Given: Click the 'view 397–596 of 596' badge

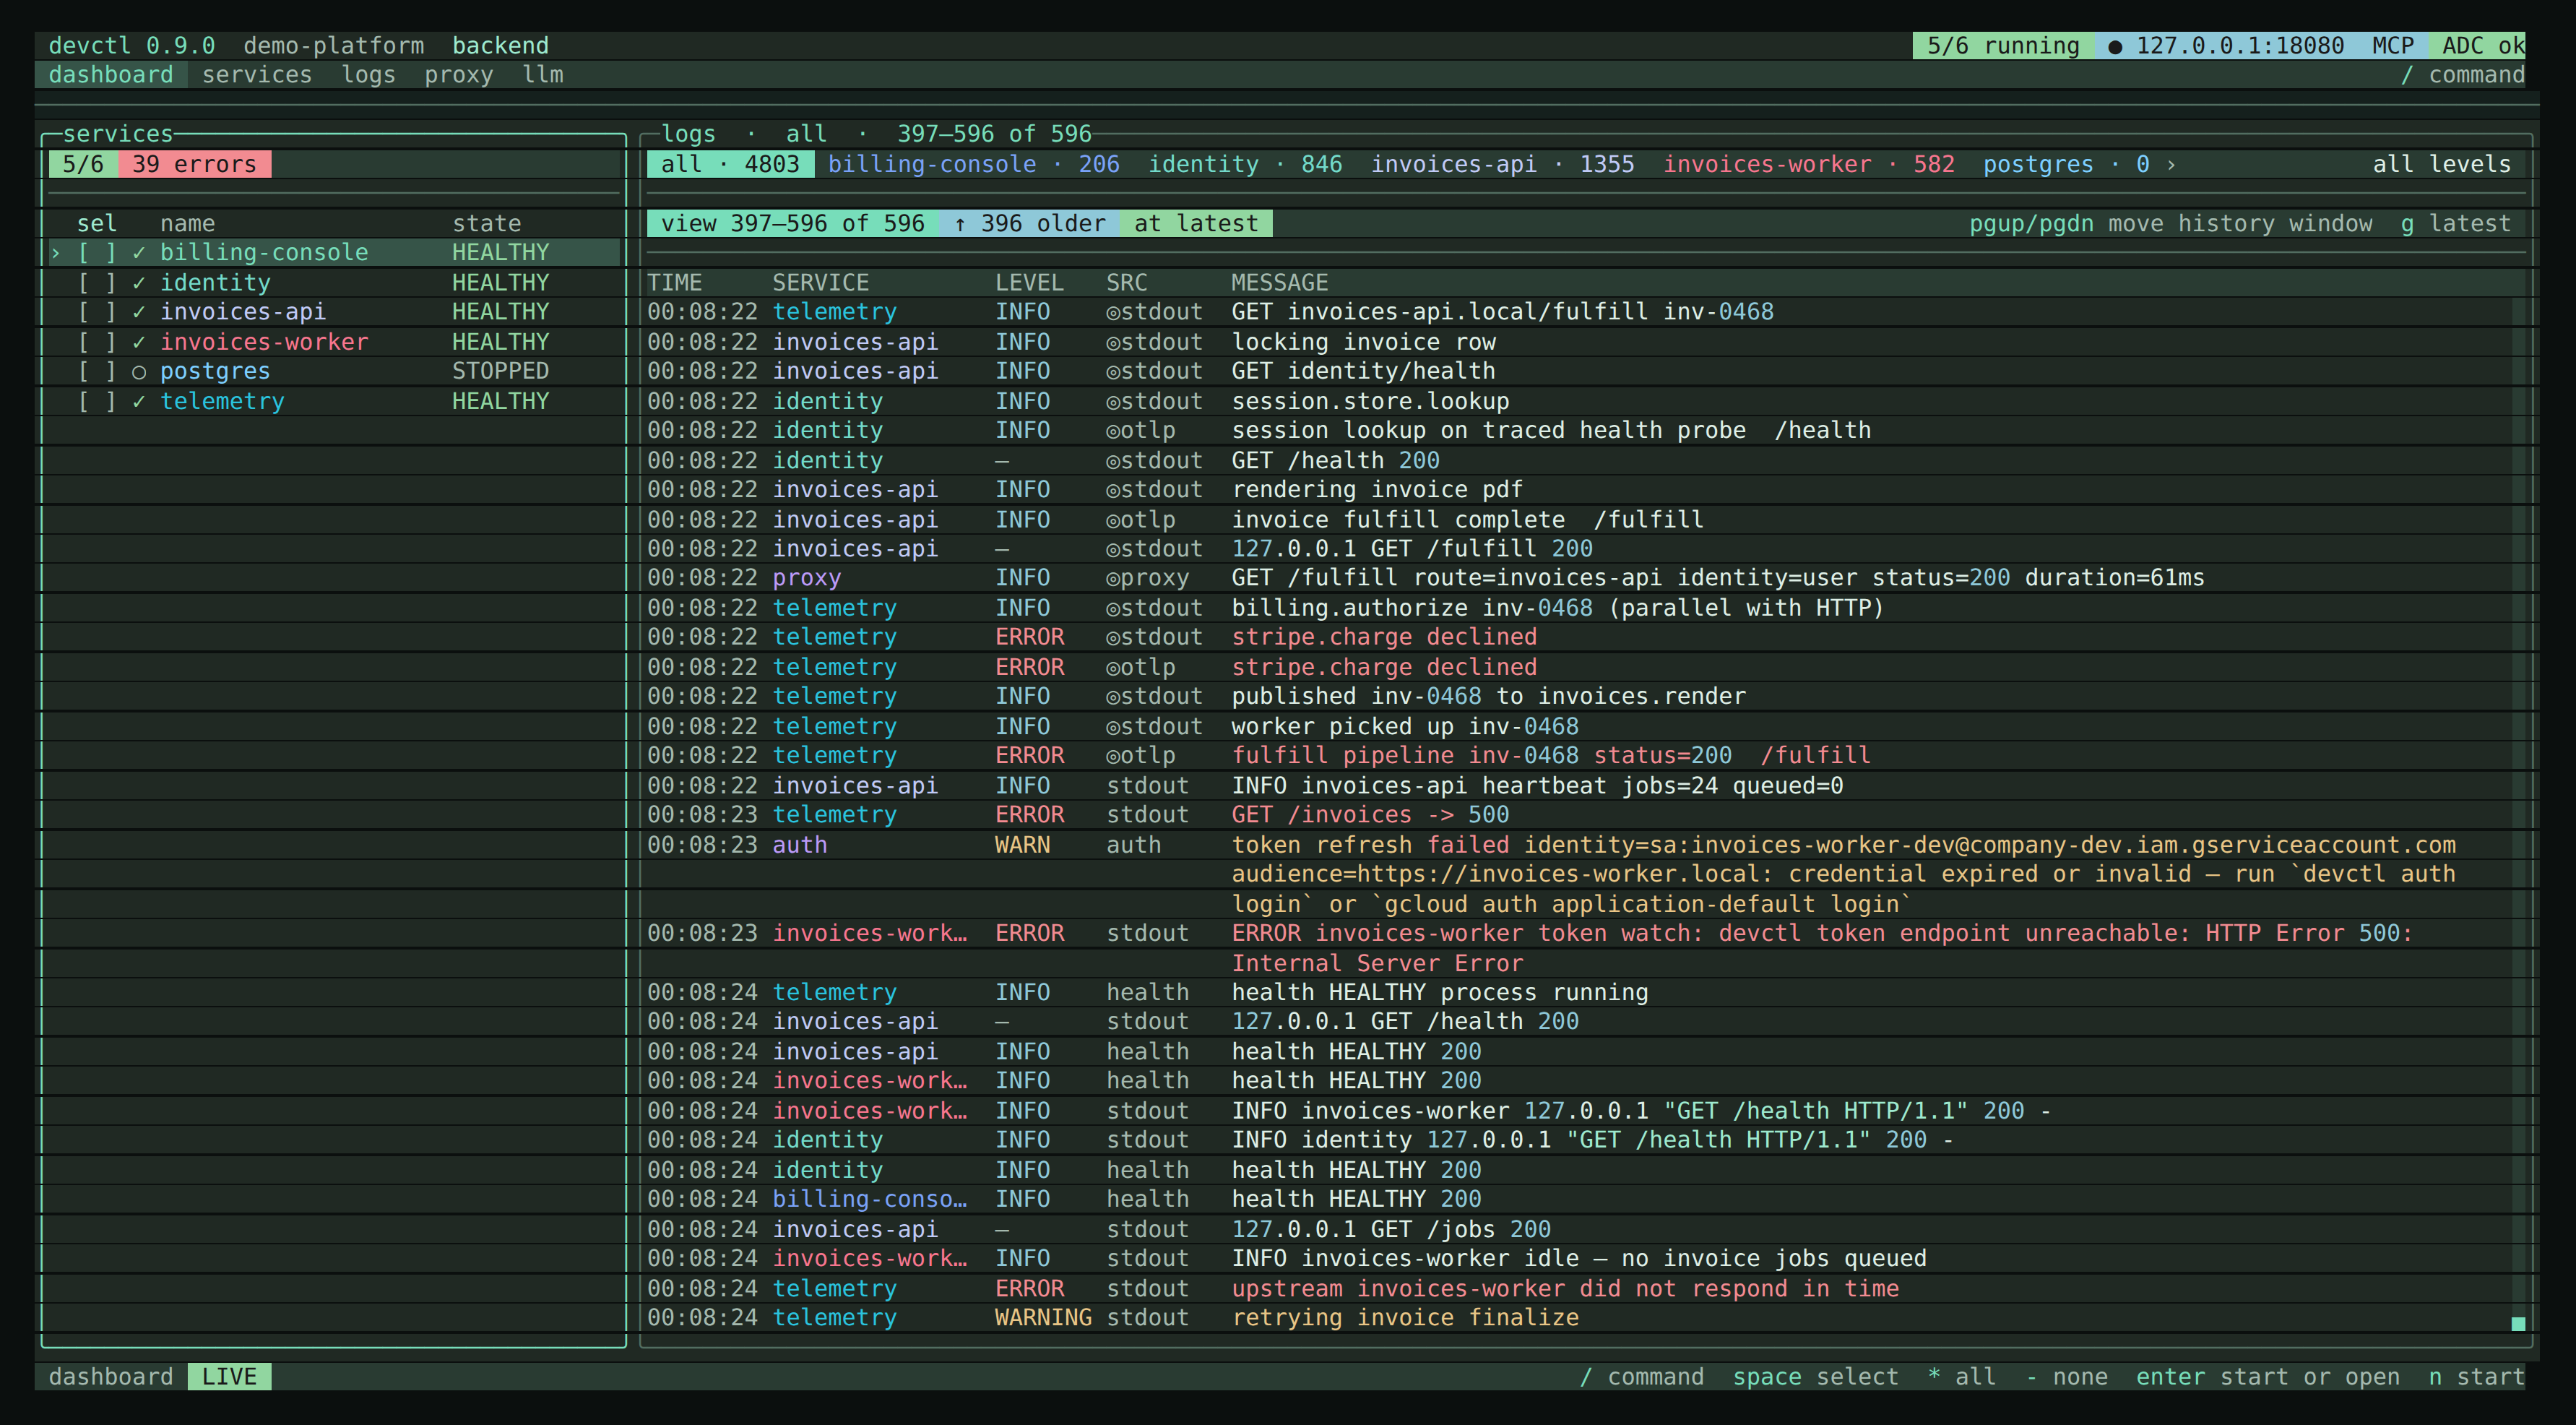Looking at the screenshot, I should tap(793, 223).
